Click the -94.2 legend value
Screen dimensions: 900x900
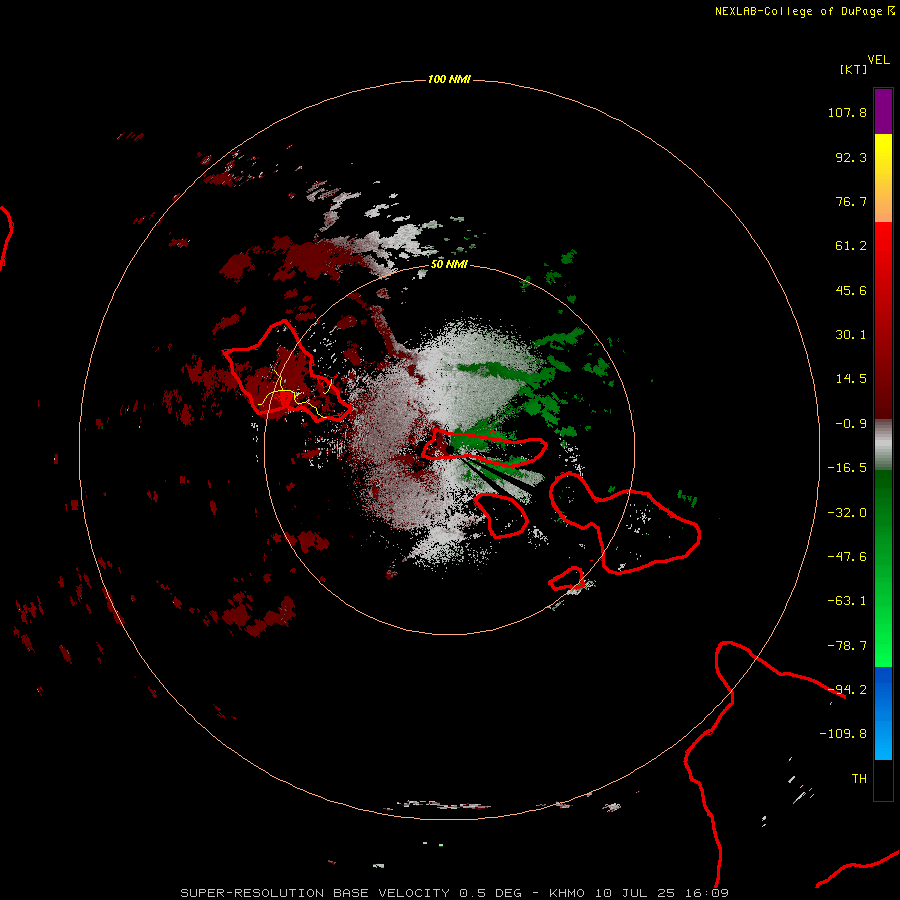(847, 690)
